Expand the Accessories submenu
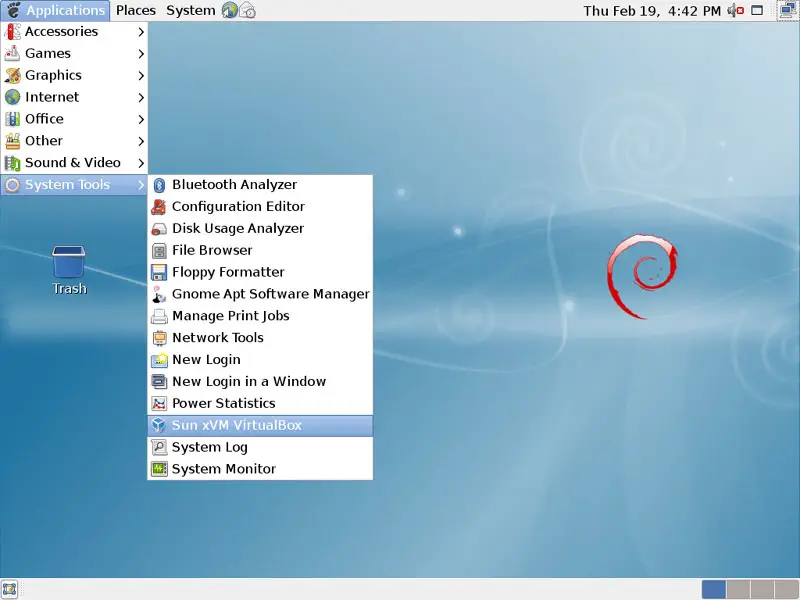The height and width of the screenshot is (600, 800). [74, 32]
